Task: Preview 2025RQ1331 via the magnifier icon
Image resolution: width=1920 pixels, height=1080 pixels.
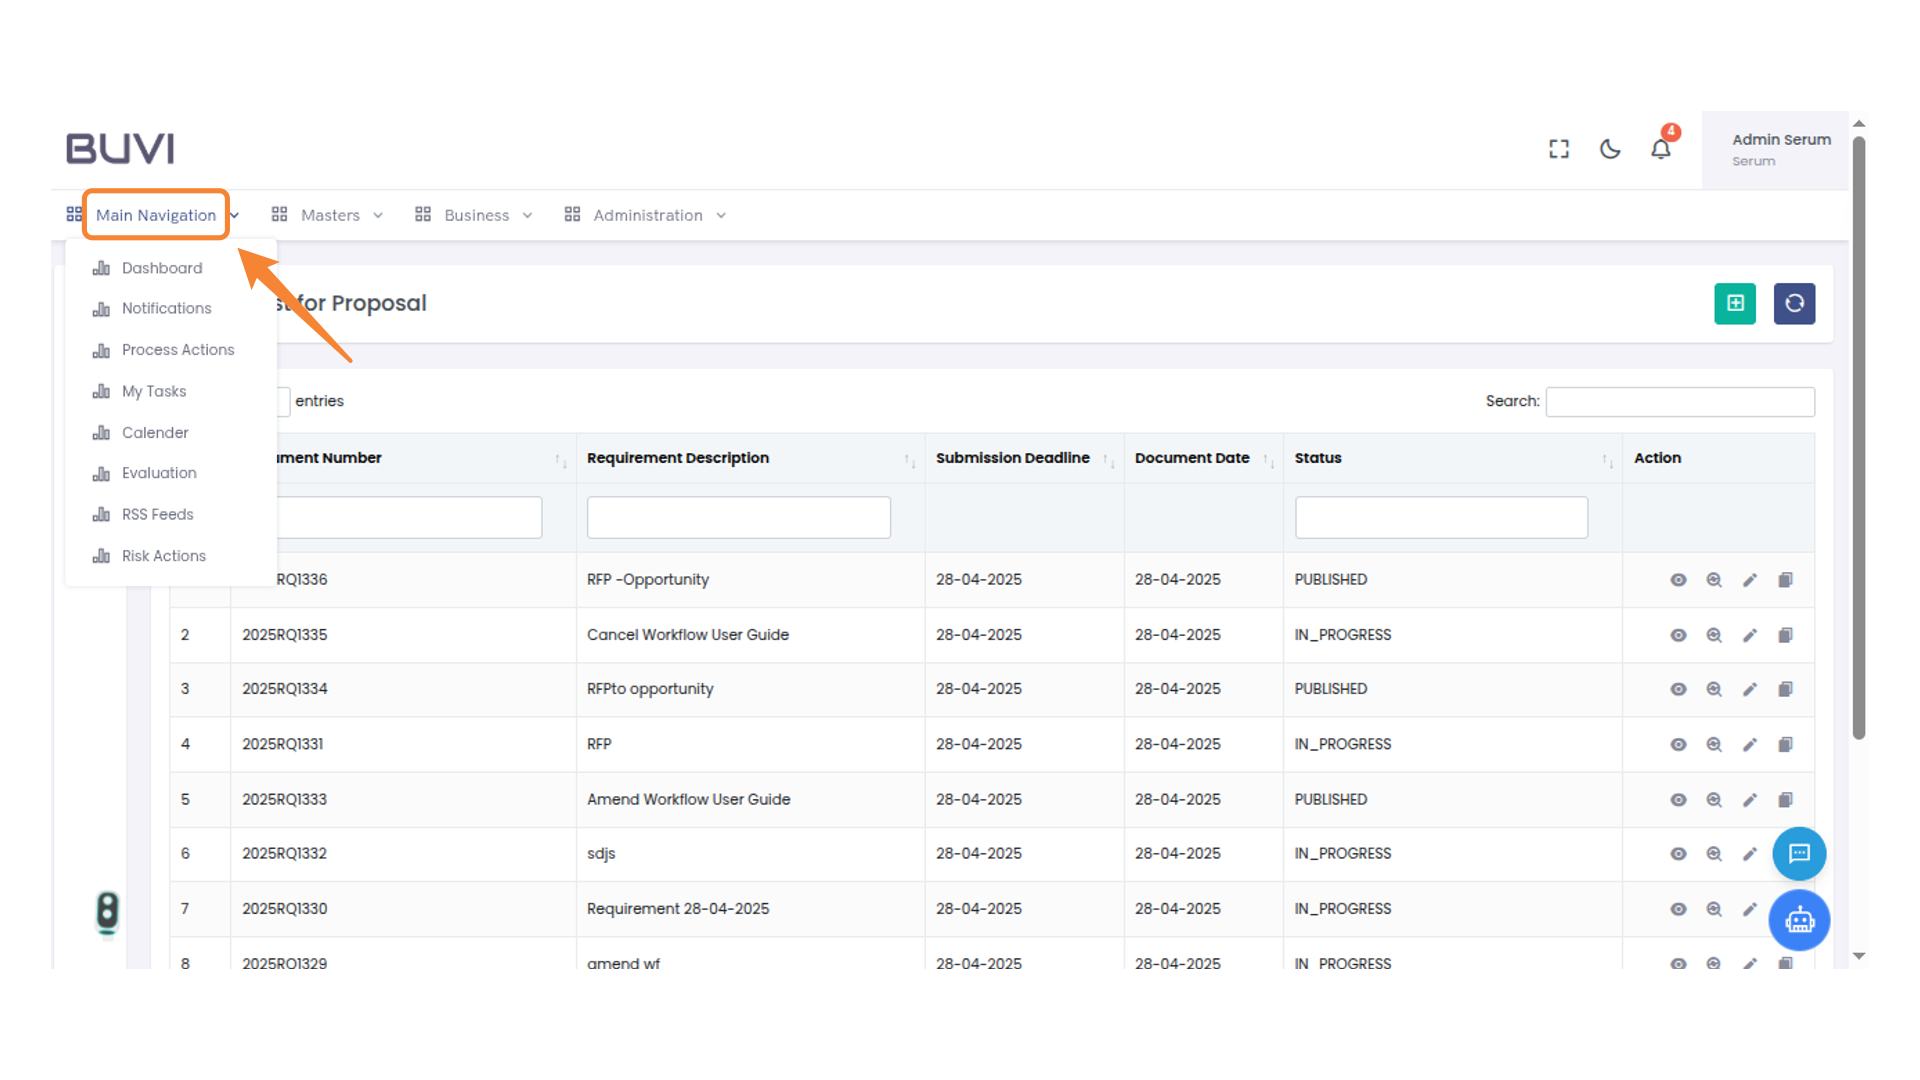Action: 1714,744
